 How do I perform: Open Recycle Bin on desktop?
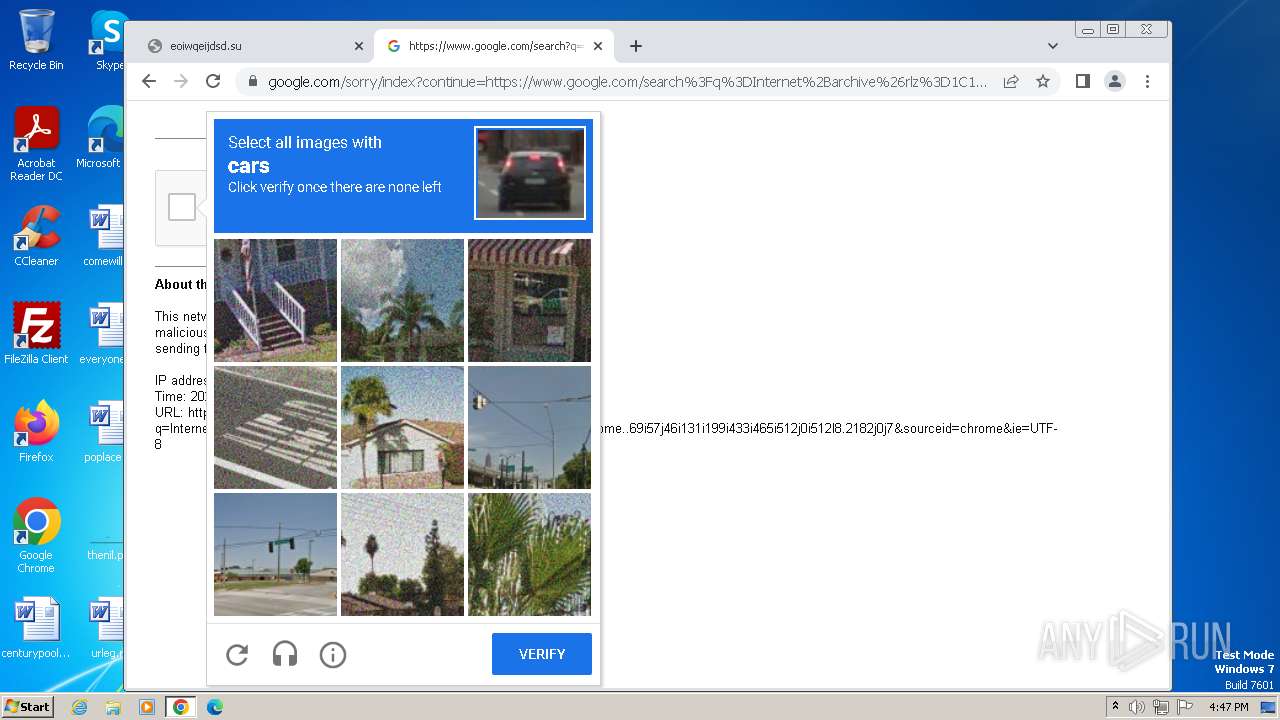36,40
